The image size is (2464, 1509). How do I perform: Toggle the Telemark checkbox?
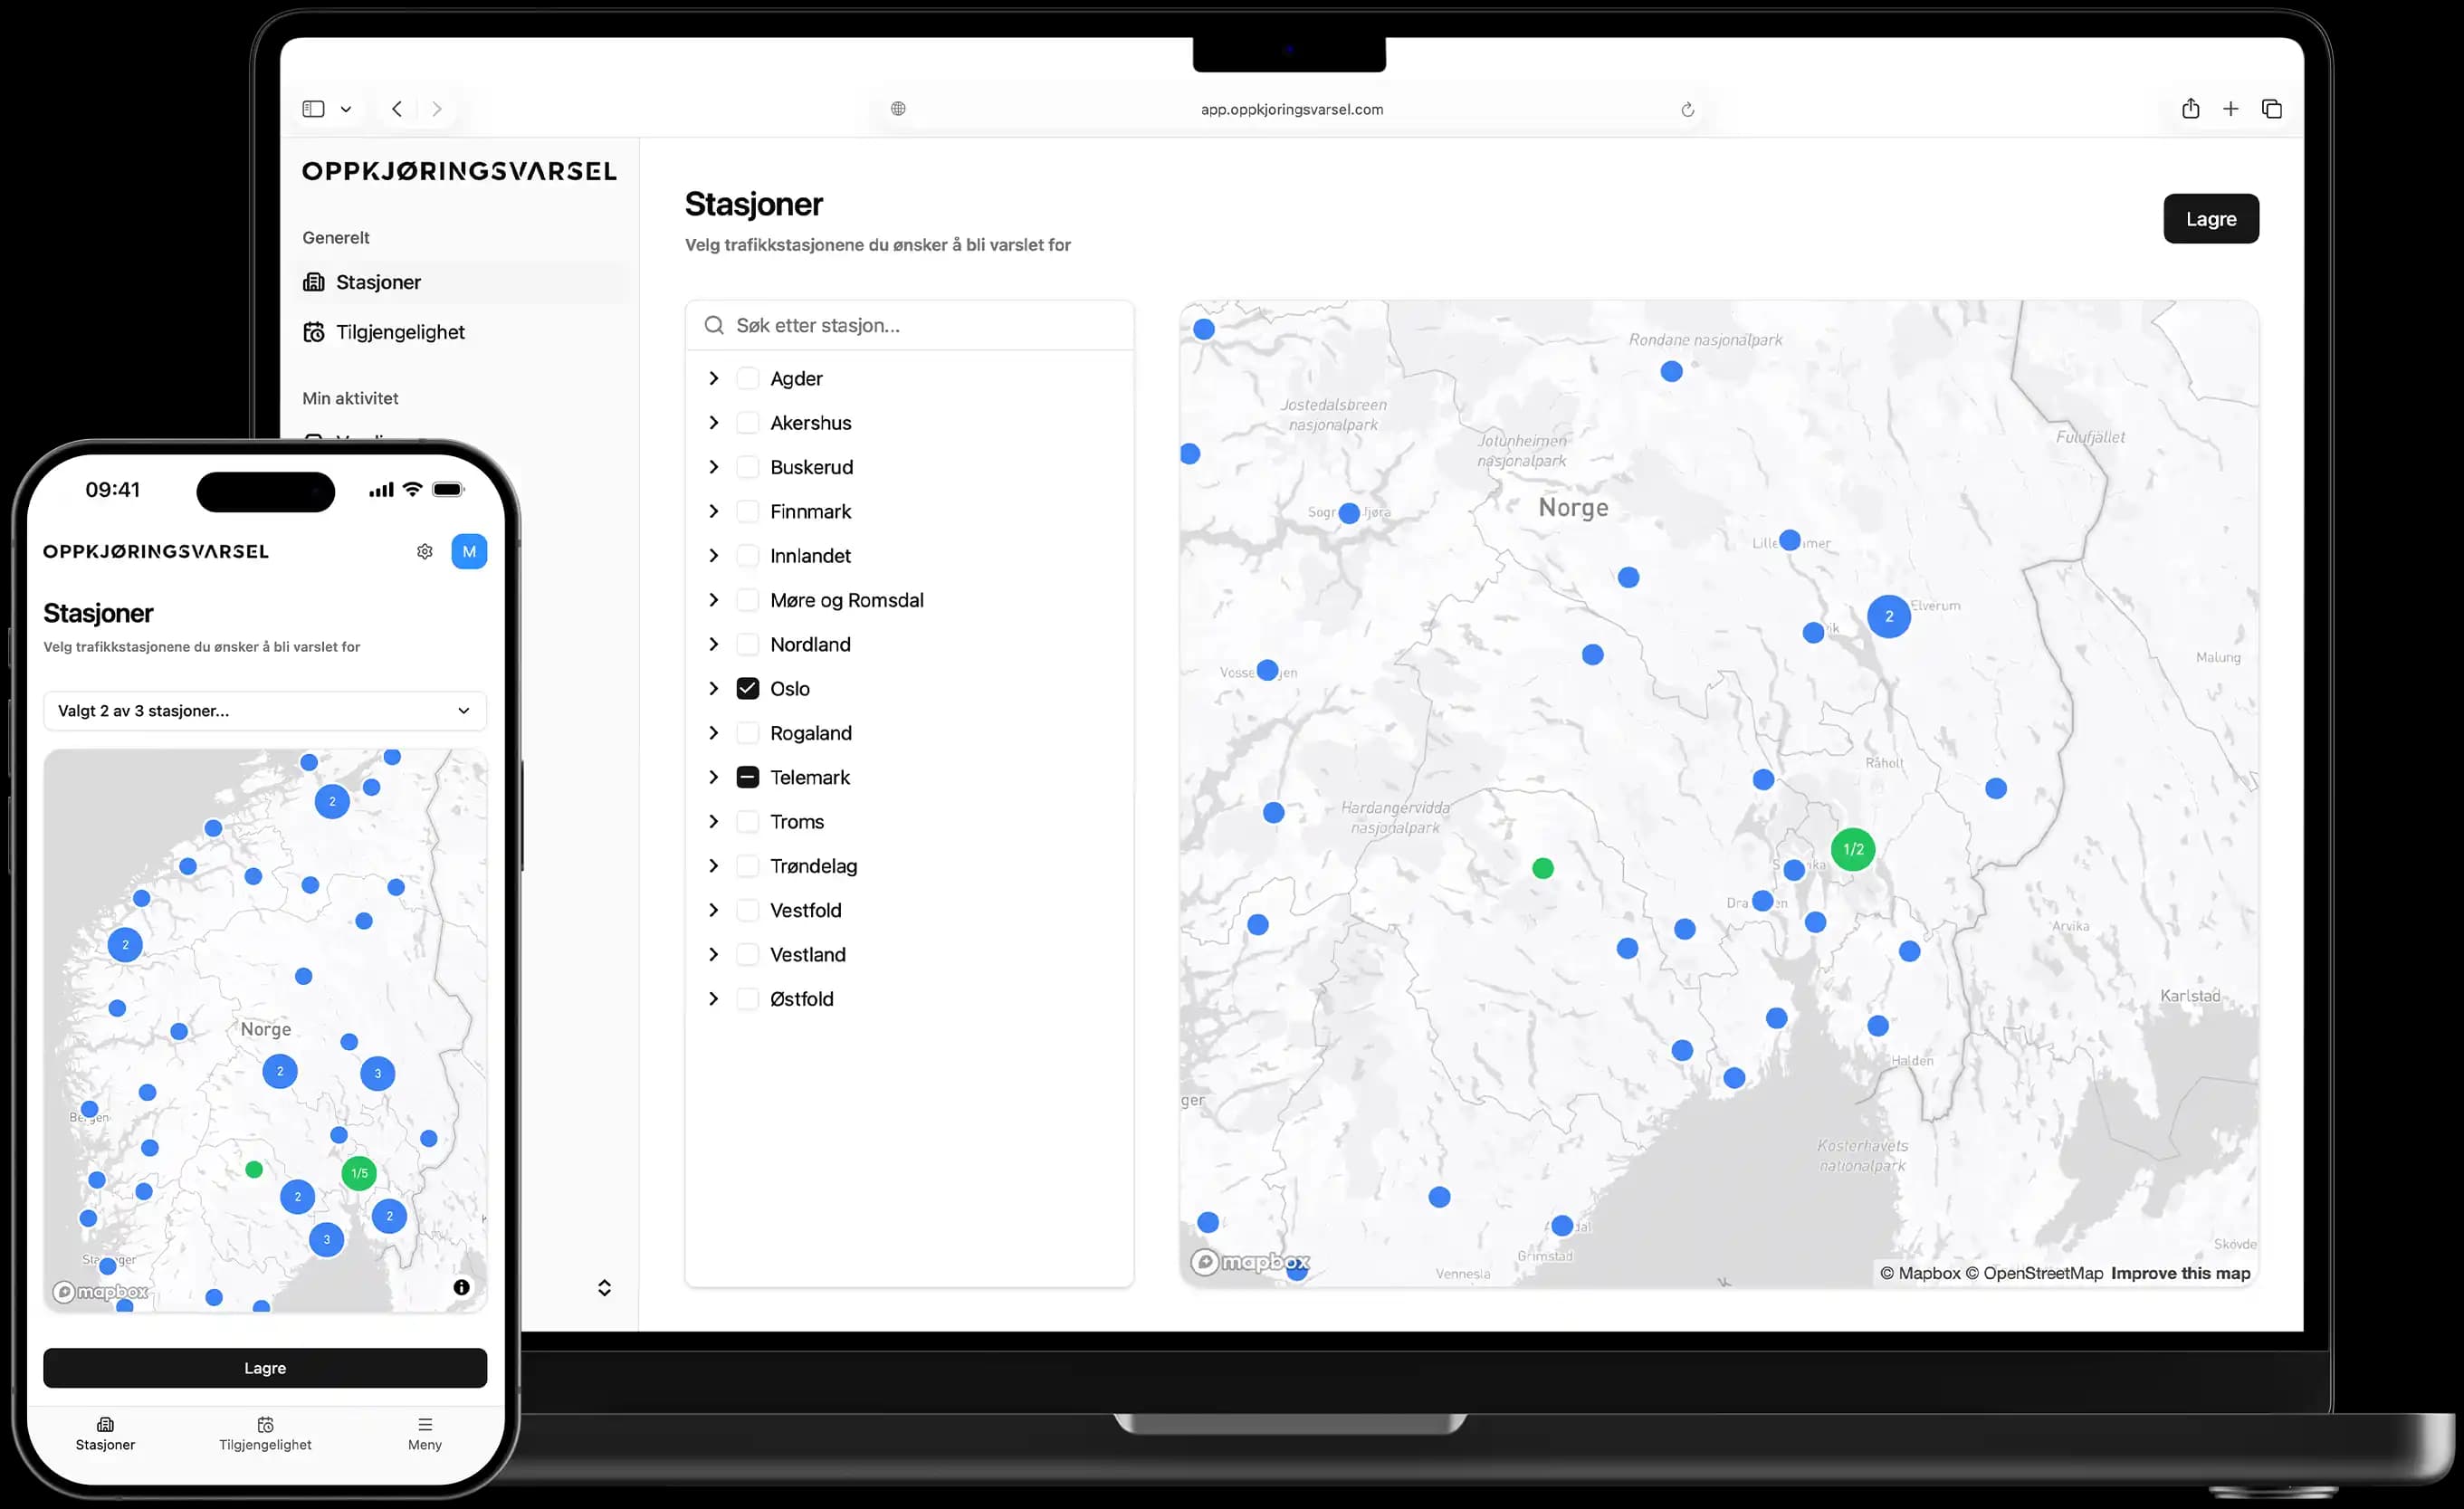[x=747, y=778]
